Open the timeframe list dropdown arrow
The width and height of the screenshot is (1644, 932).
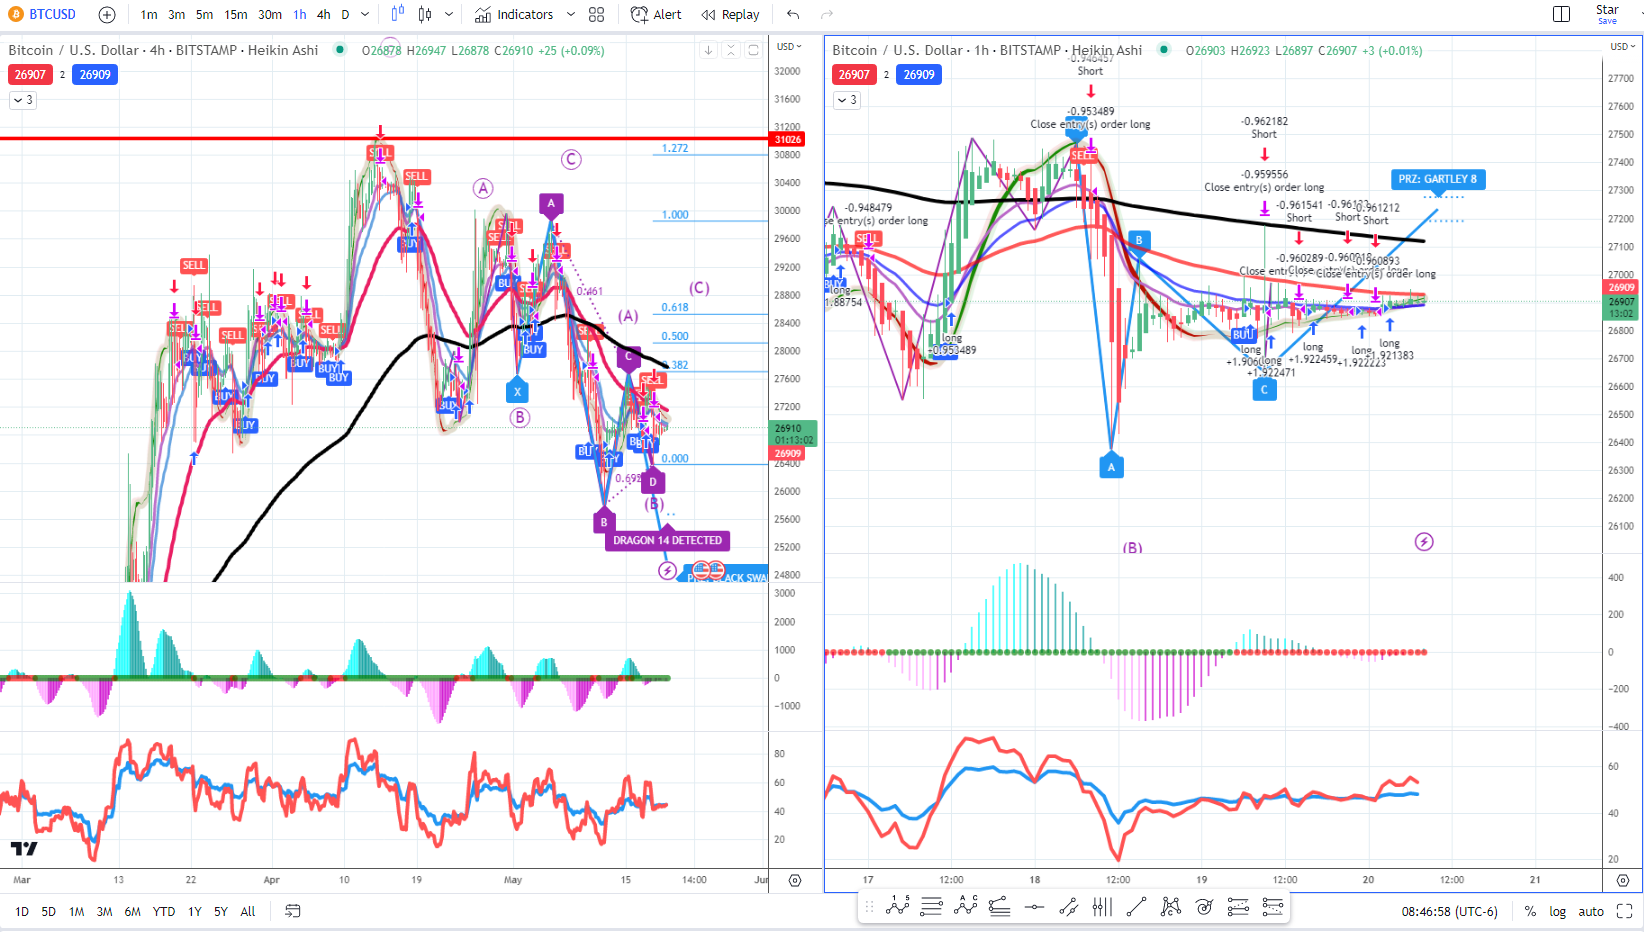pos(365,14)
